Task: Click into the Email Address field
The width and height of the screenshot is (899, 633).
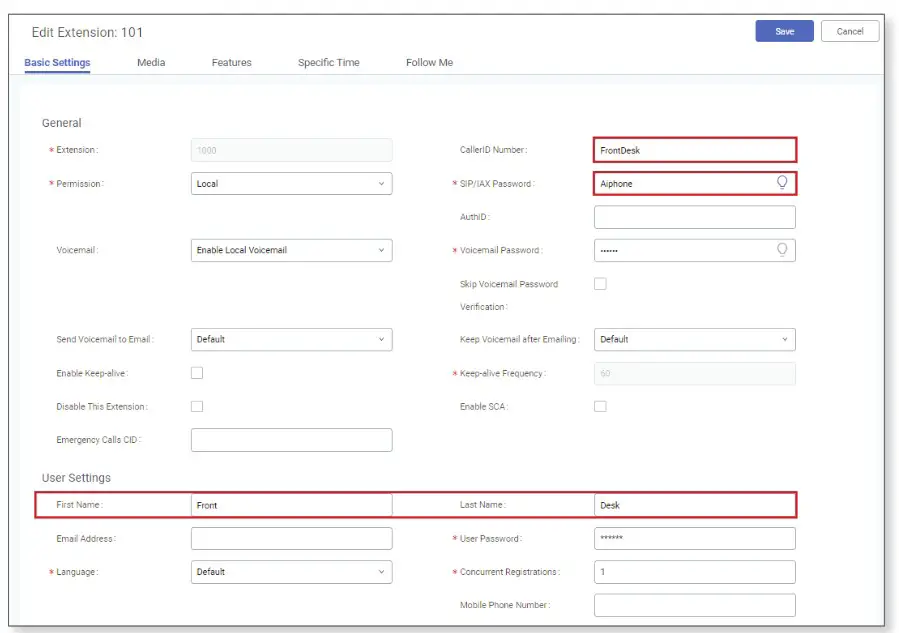Action: tap(291, 539)
